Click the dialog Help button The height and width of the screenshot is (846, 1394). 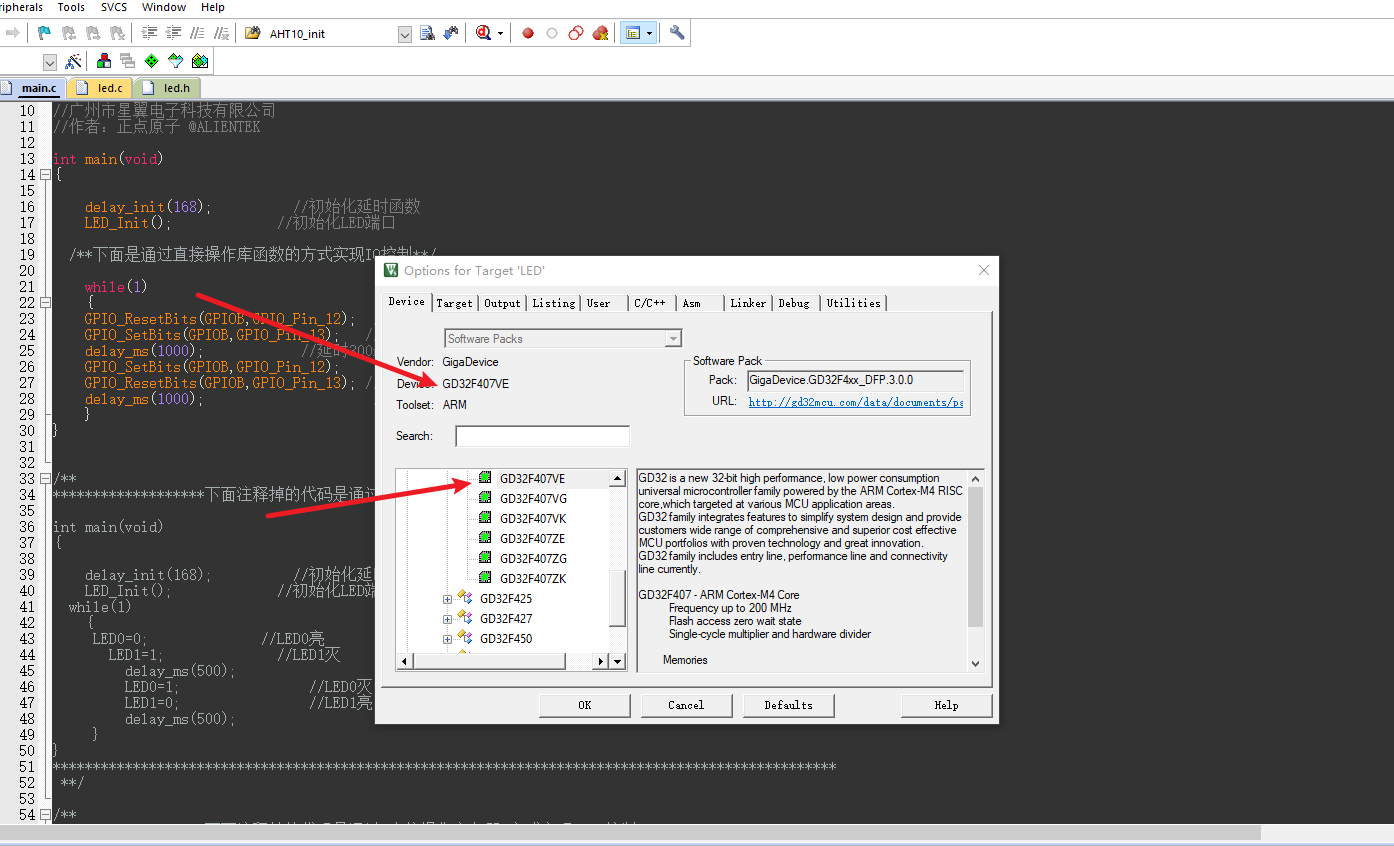point(946,705)
